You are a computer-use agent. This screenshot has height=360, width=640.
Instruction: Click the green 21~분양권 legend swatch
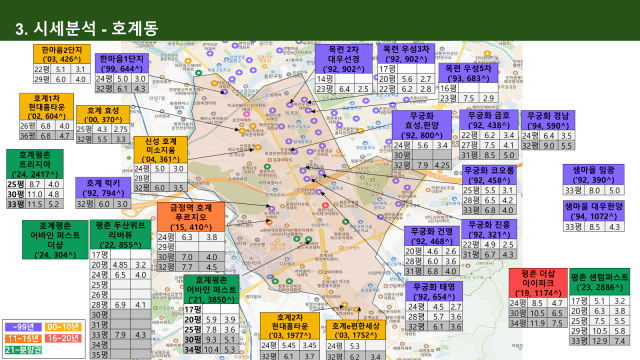23,350
